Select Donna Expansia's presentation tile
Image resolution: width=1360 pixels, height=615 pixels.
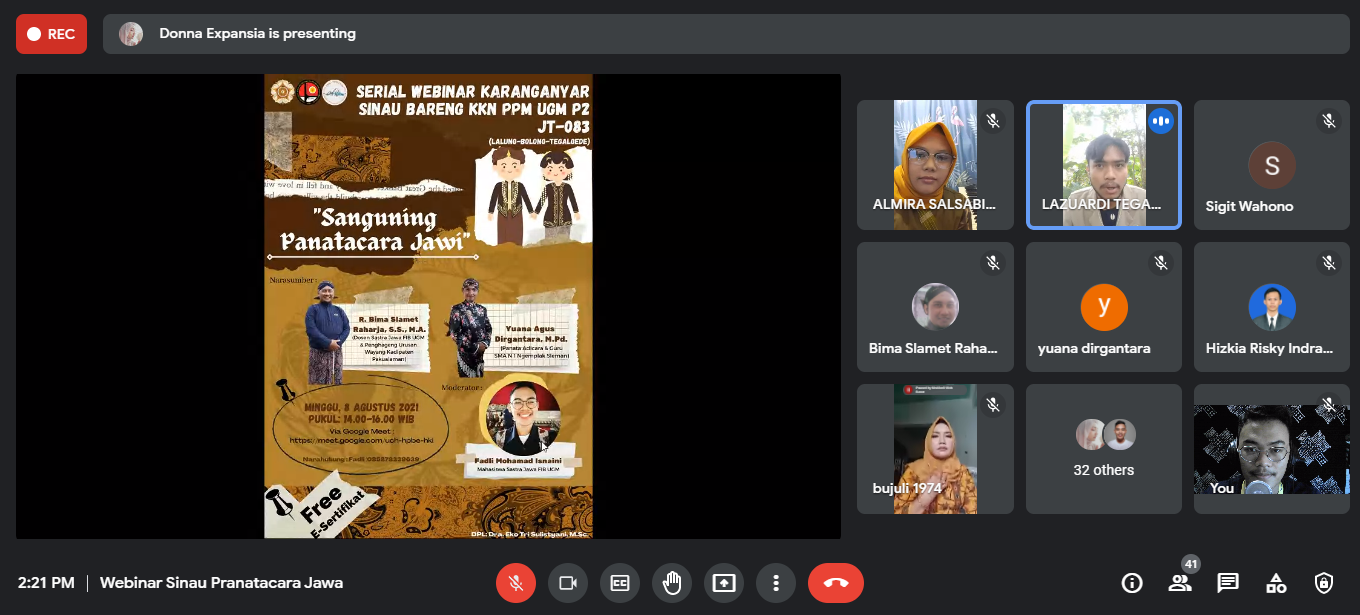tap(427, 306)
